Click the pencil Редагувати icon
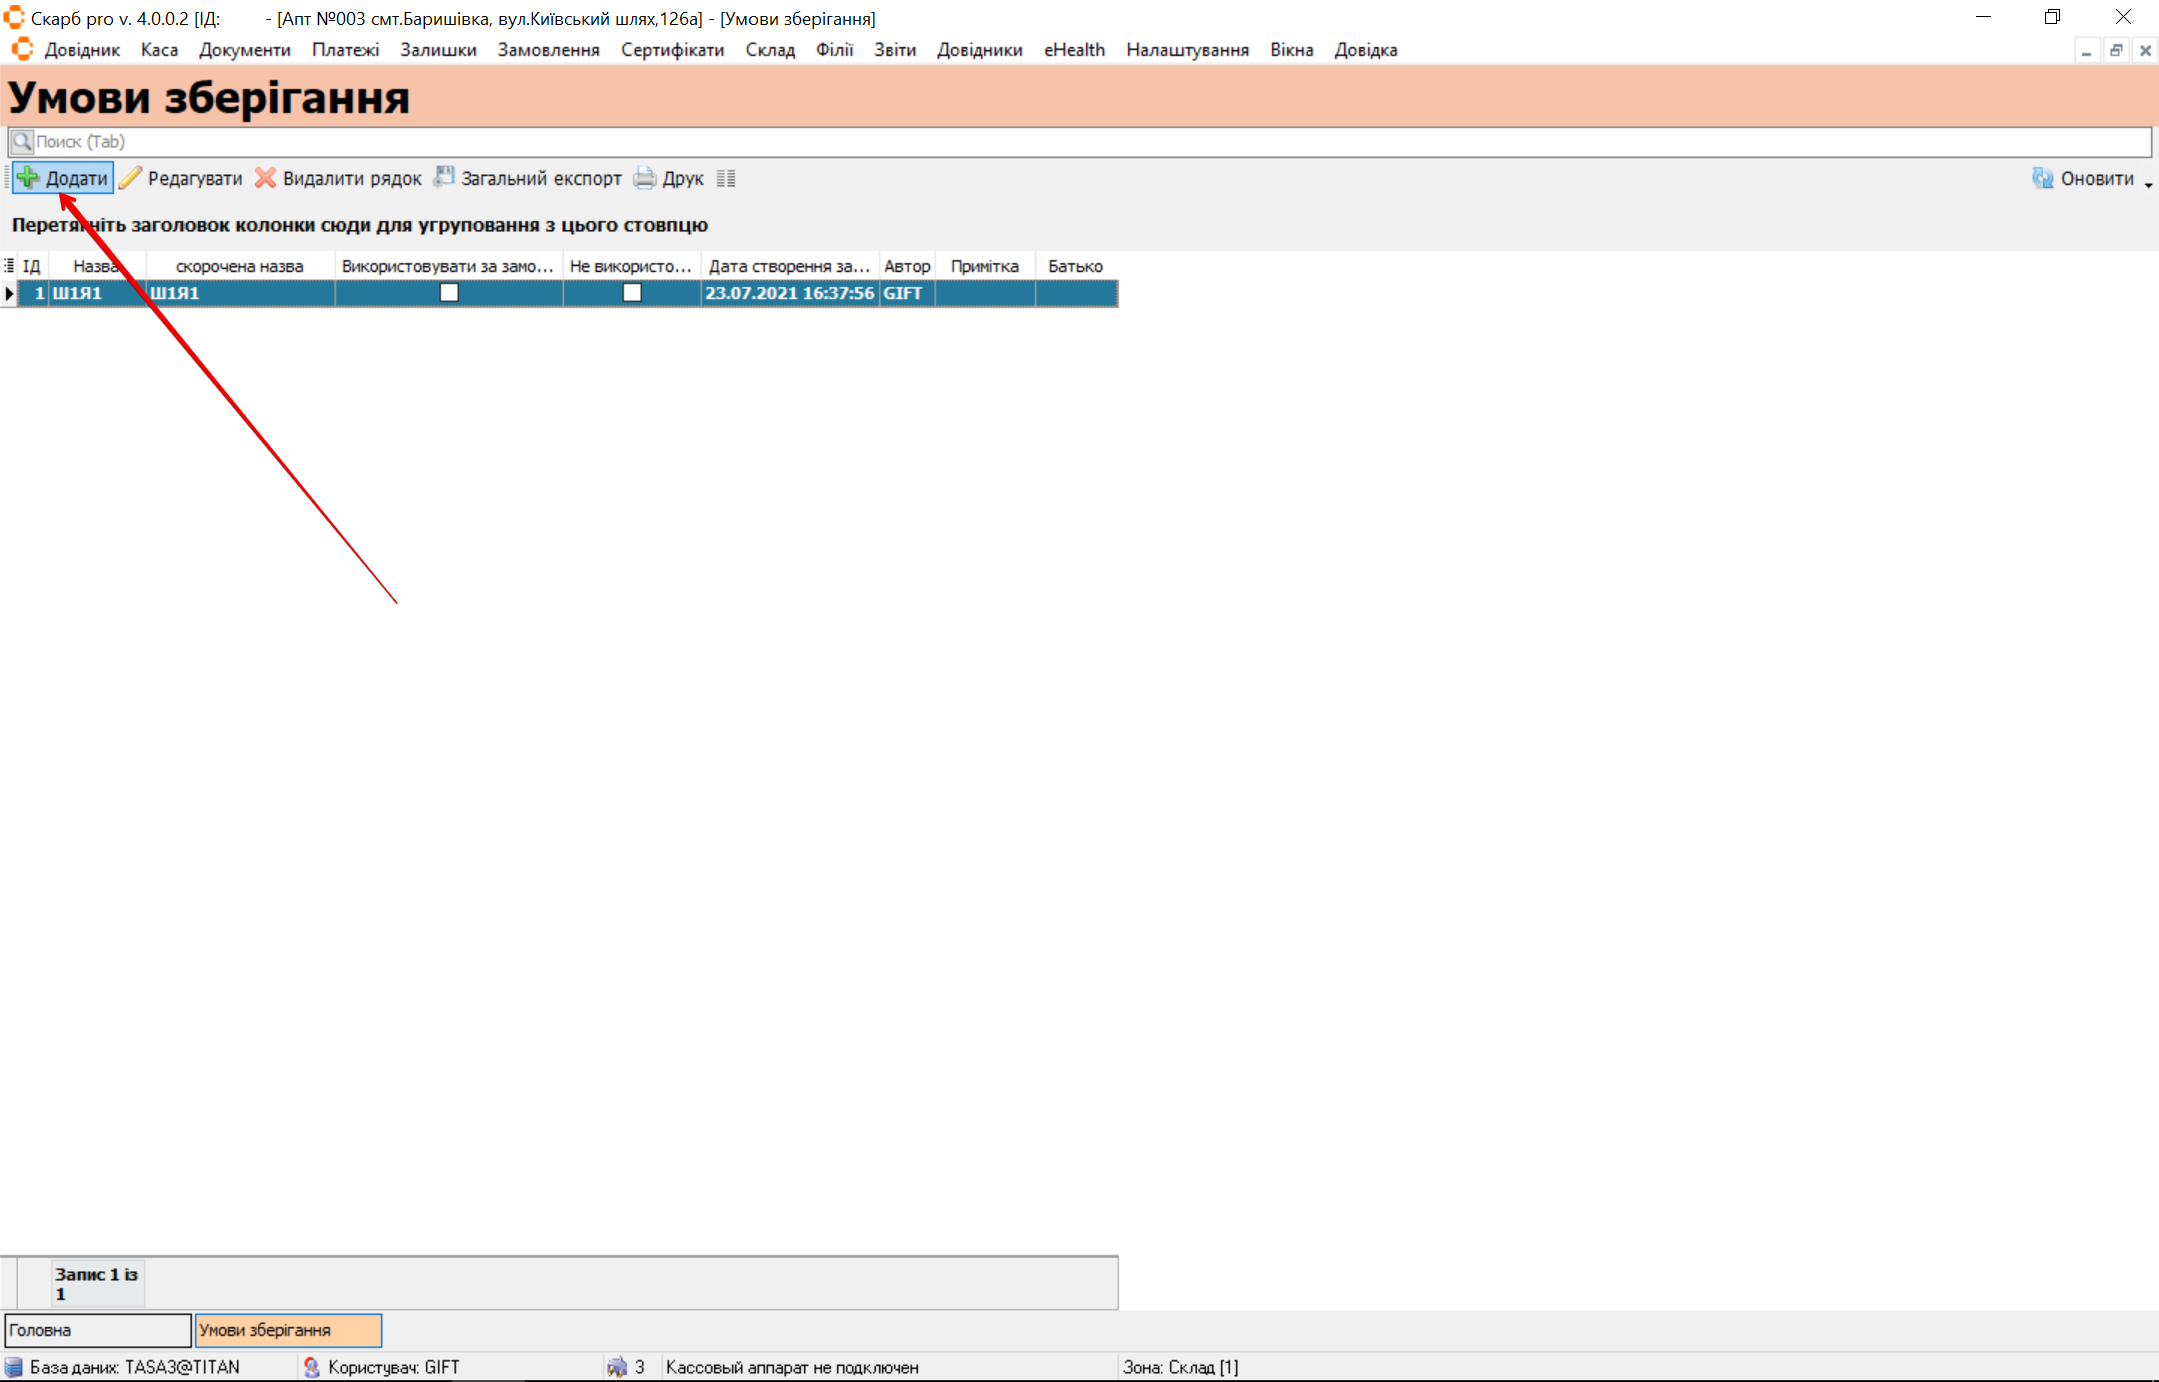 [x=131, y=178]
